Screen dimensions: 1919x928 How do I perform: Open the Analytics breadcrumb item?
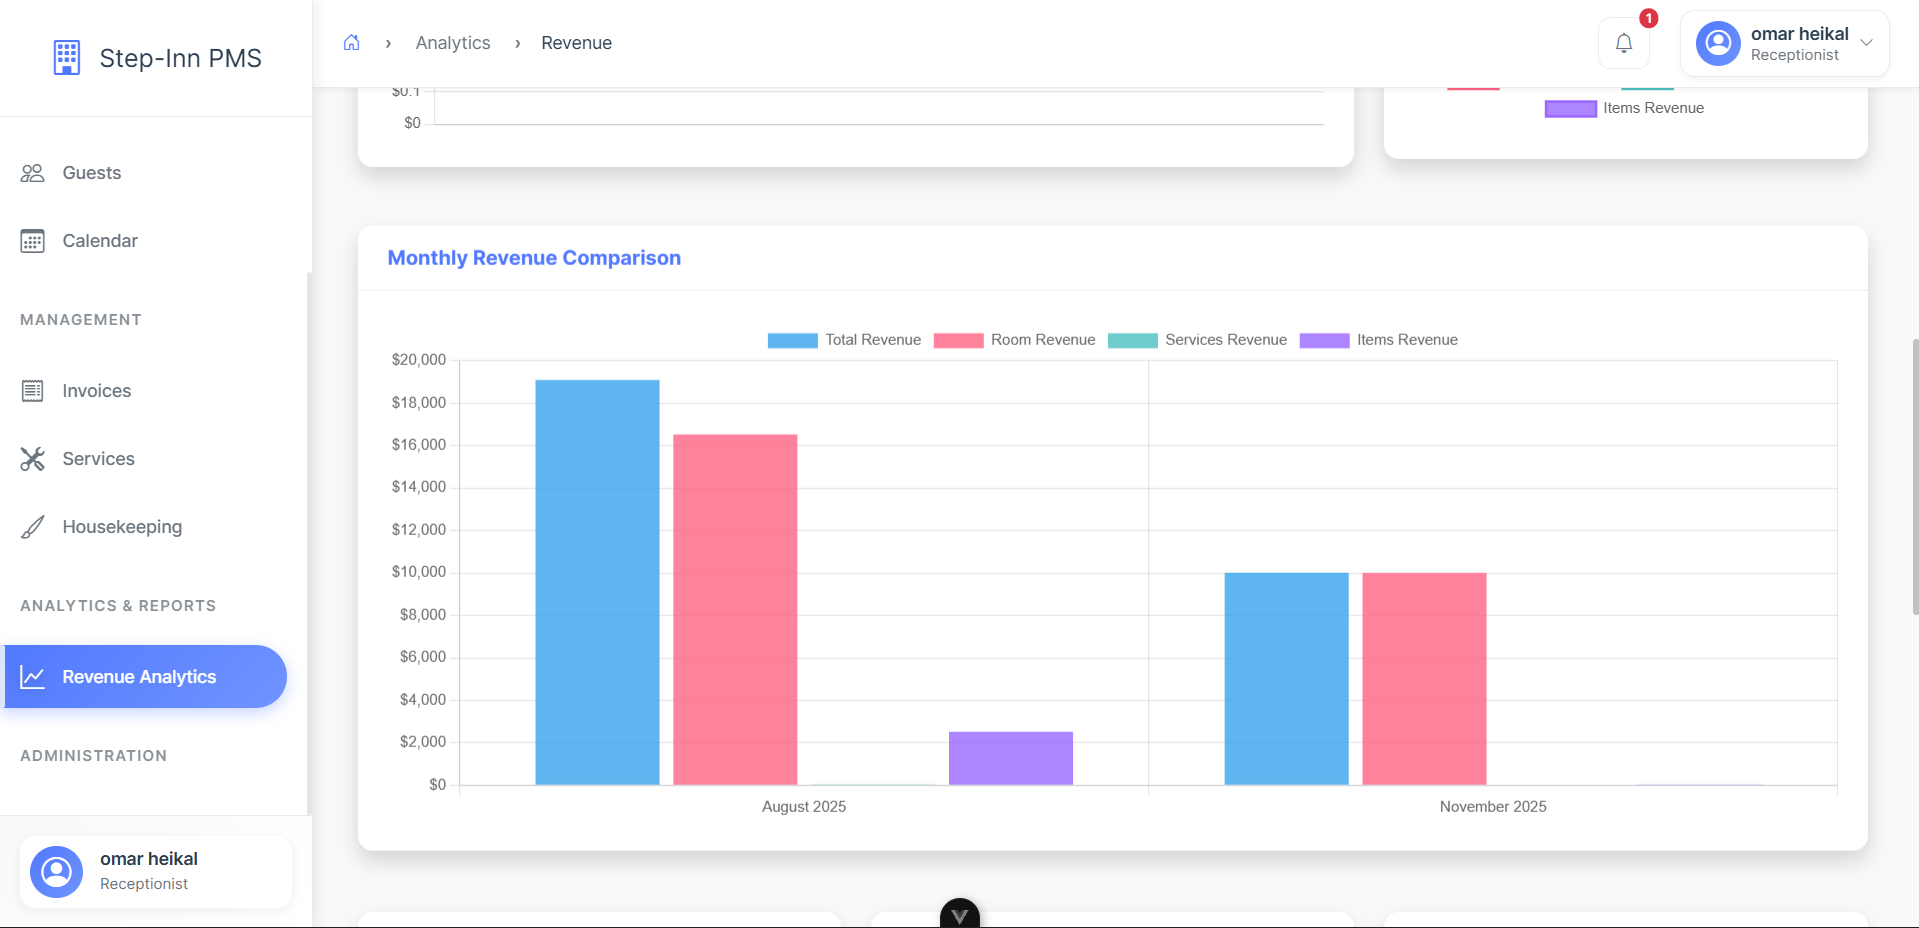(452, 42)
